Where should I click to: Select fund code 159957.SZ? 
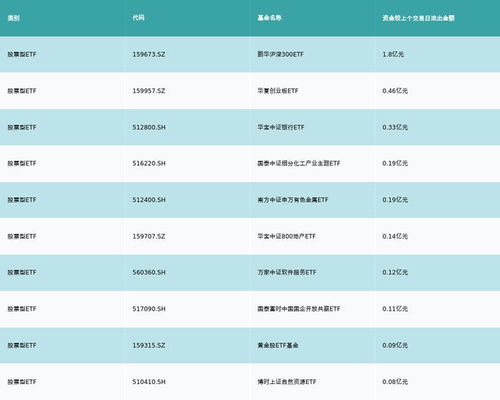click(149, 91)
